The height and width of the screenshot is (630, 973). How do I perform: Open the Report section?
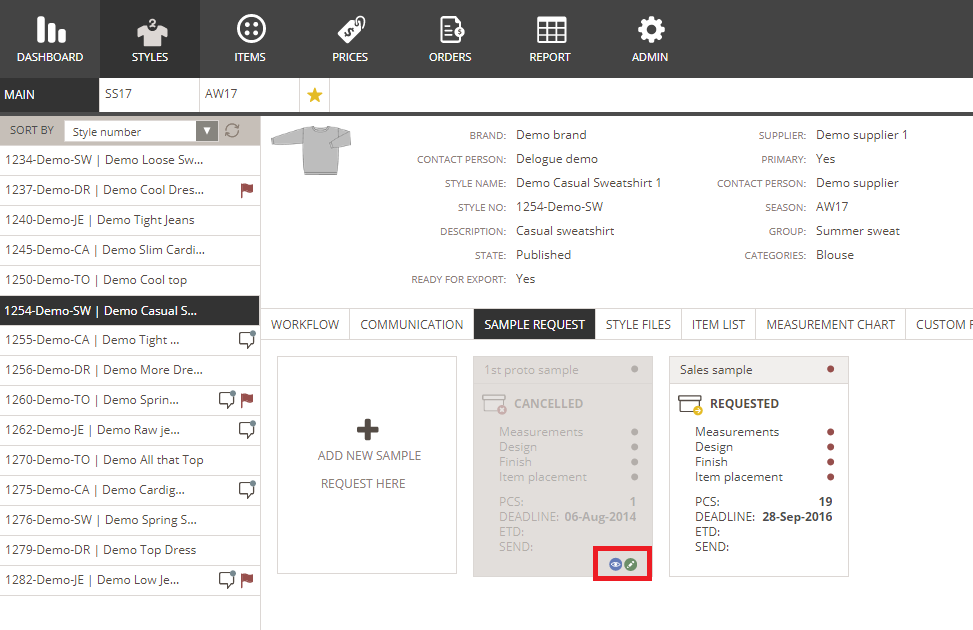click(x=550, y=40)
